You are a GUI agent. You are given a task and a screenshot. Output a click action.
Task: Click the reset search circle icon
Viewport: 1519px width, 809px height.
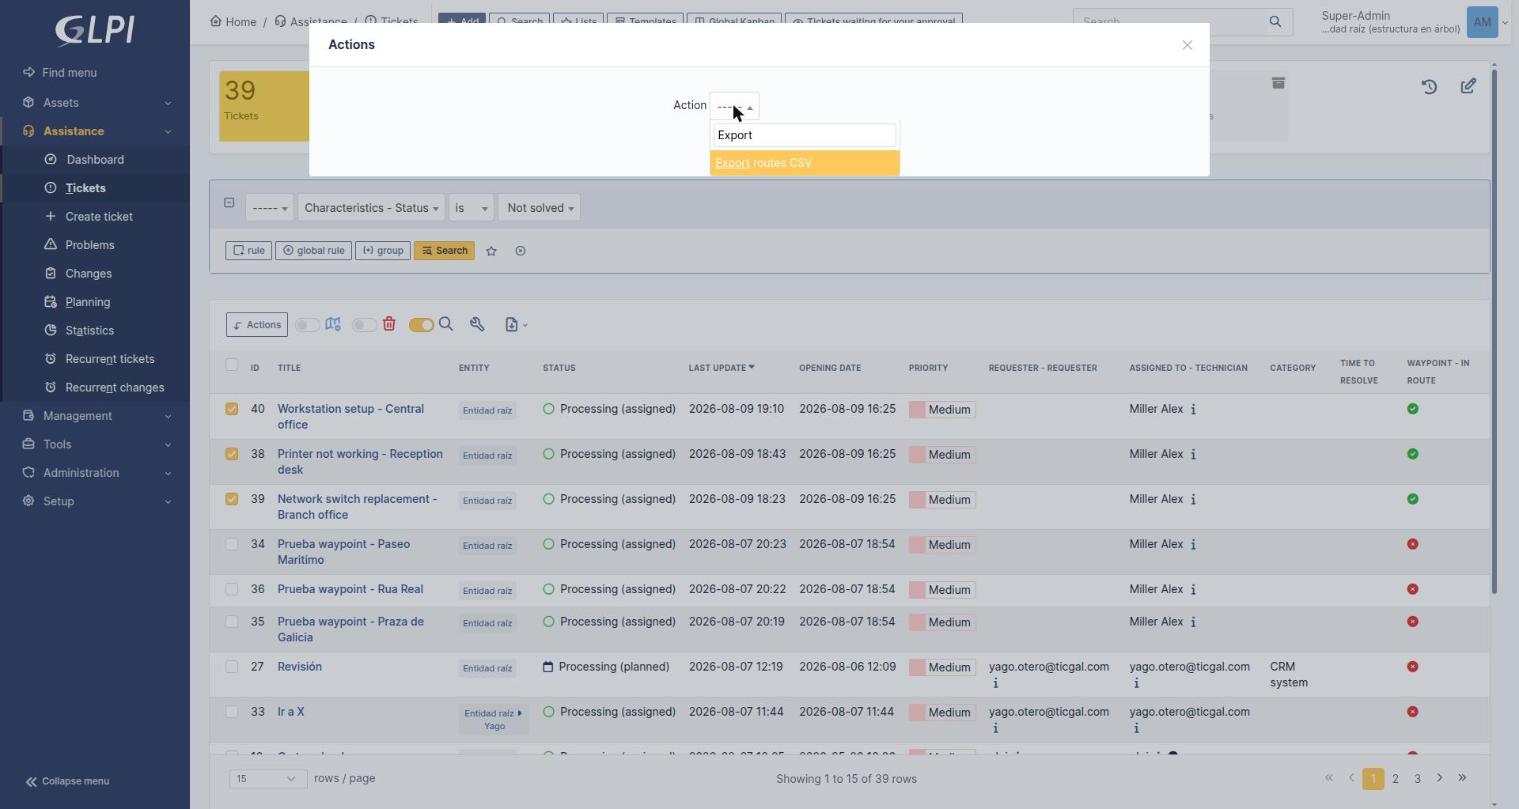[520, 251]
